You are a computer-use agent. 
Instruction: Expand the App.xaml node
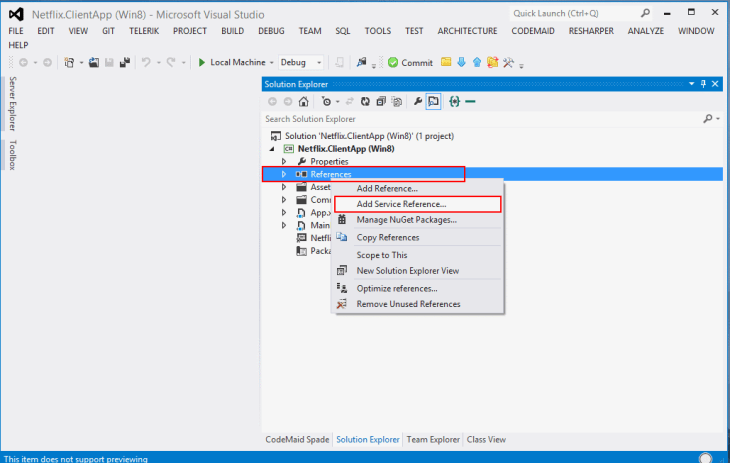click(x=284, y=212)
